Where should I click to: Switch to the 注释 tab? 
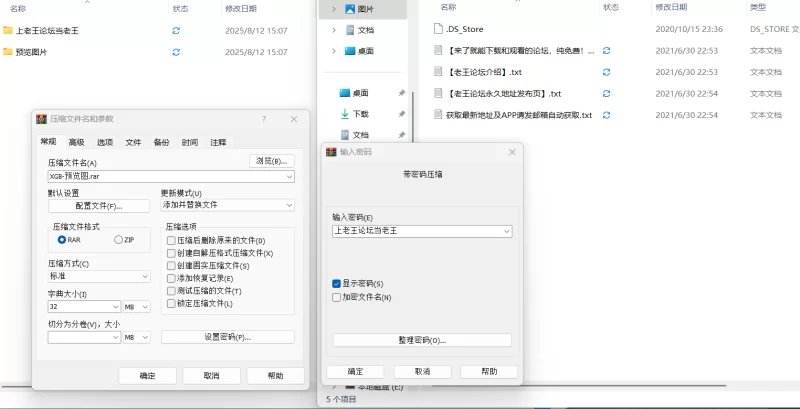click(218, 142)
